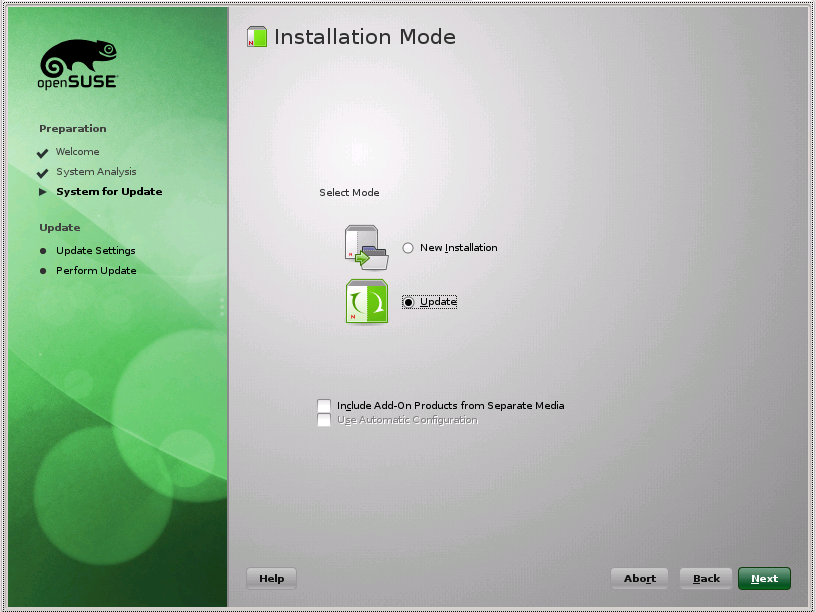Click the New Installation package icon
The image size is (816, 612).
366,247
